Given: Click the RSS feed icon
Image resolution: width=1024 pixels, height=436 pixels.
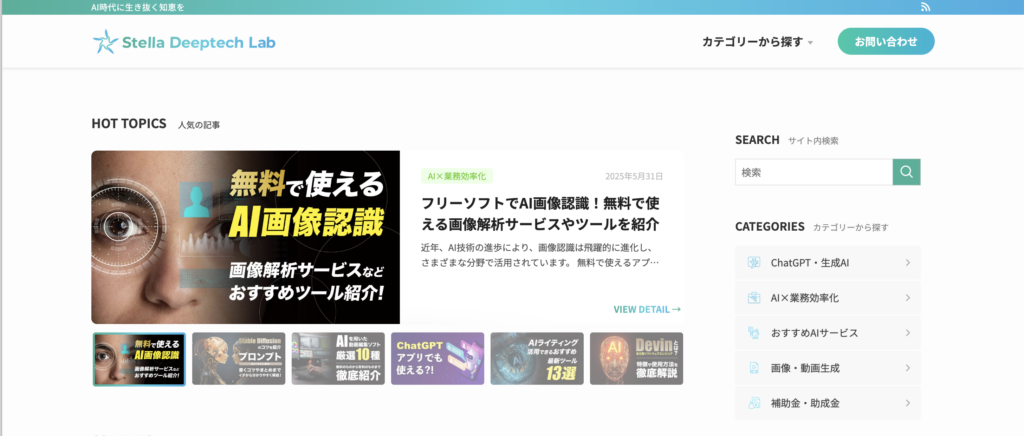Looking at the screenshot, I should [x=925, y=7].
